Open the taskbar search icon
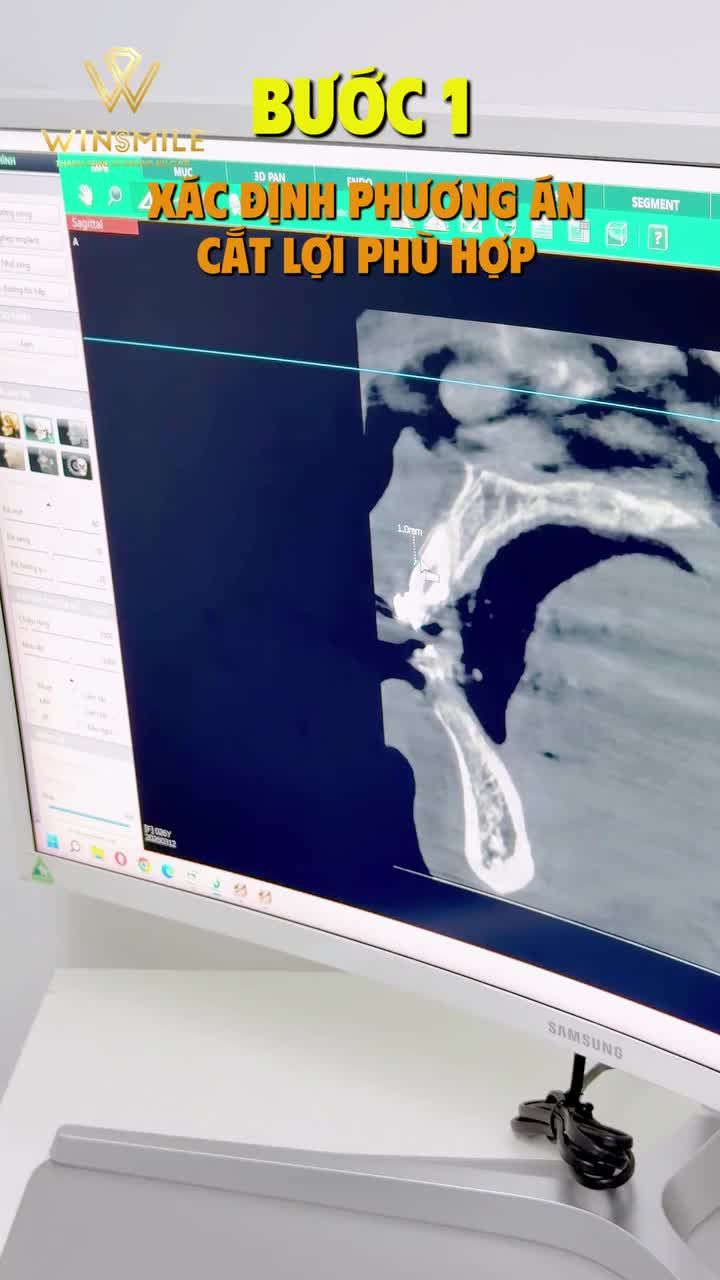Image resolution: width=720 pixels, height=1280 pixels. click(x=75, y=847)
